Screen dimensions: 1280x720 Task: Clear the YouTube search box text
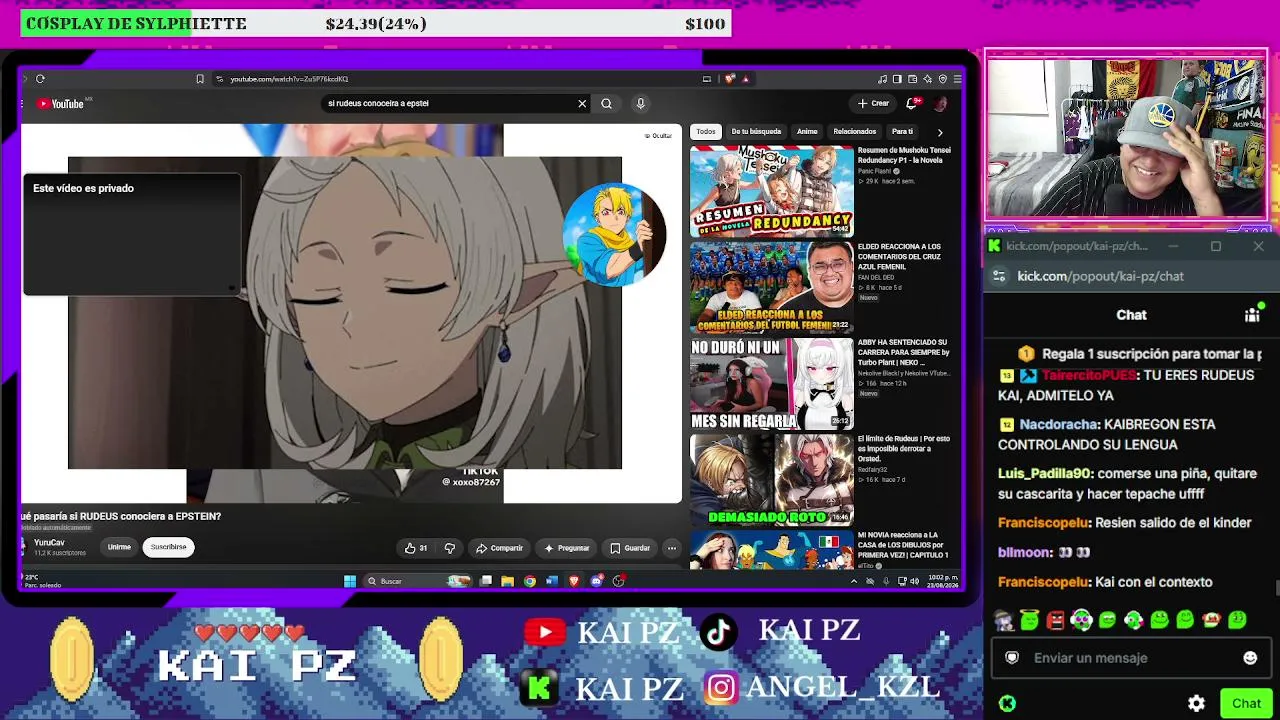[582, 103]
